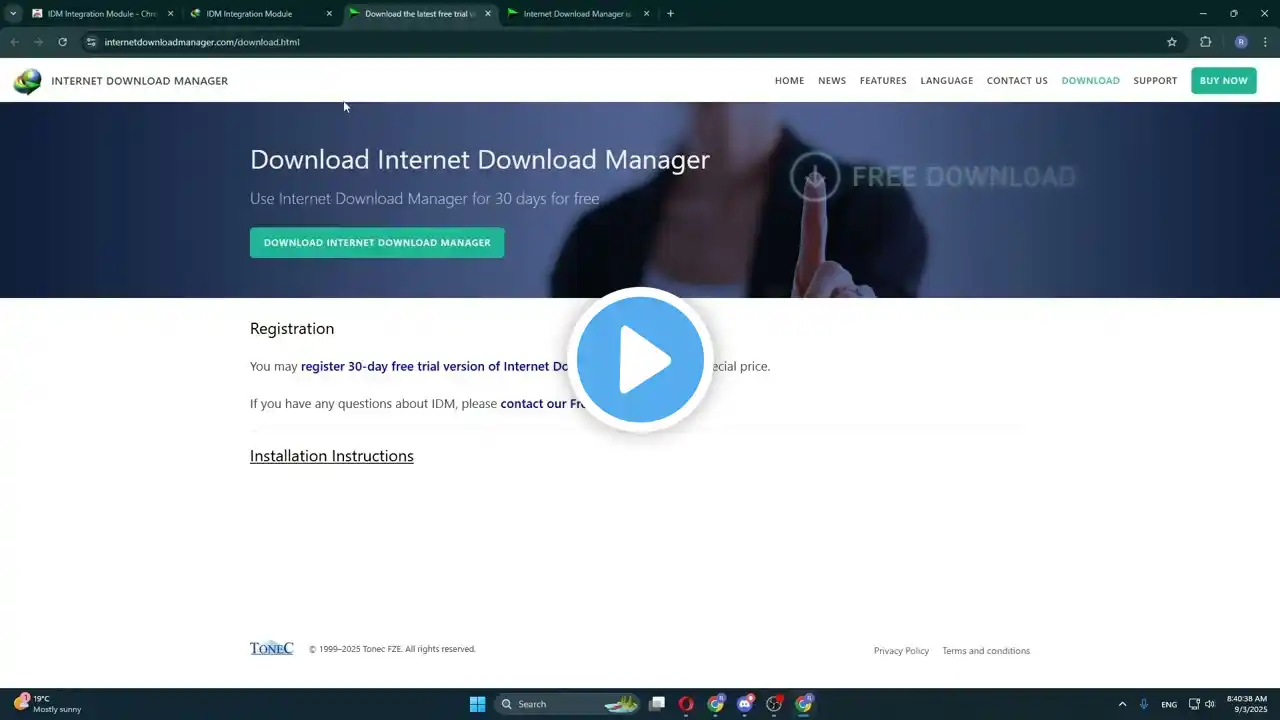Click DOWNLOAD in the navigation bar
The image size is (1280, 720).
pos(1090,81)
